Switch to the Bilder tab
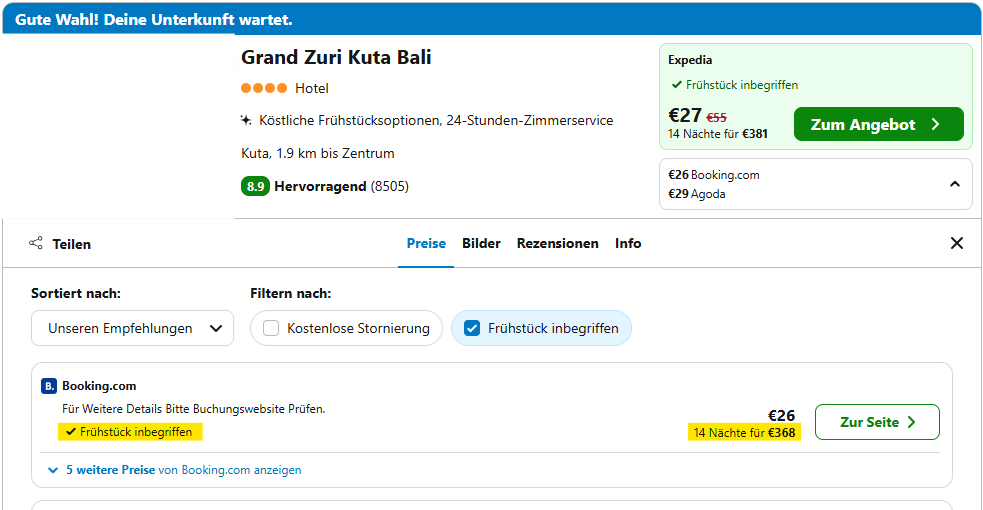Screen dimensions: 983x510 pos(481,243)
